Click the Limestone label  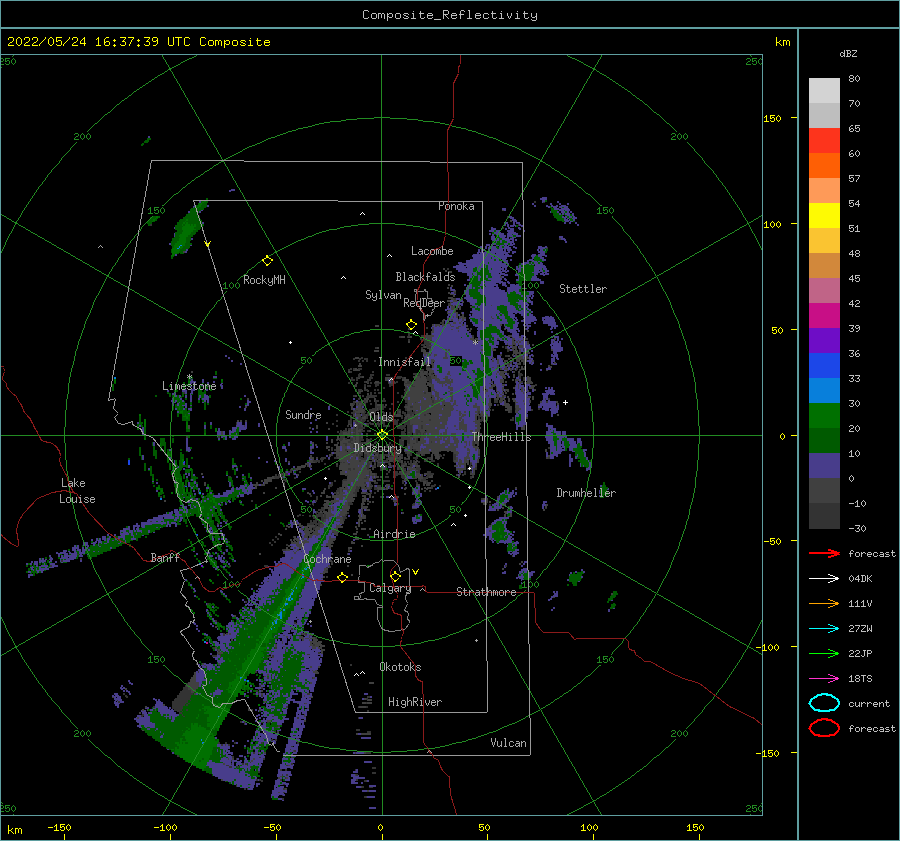(x=189, y=386)
